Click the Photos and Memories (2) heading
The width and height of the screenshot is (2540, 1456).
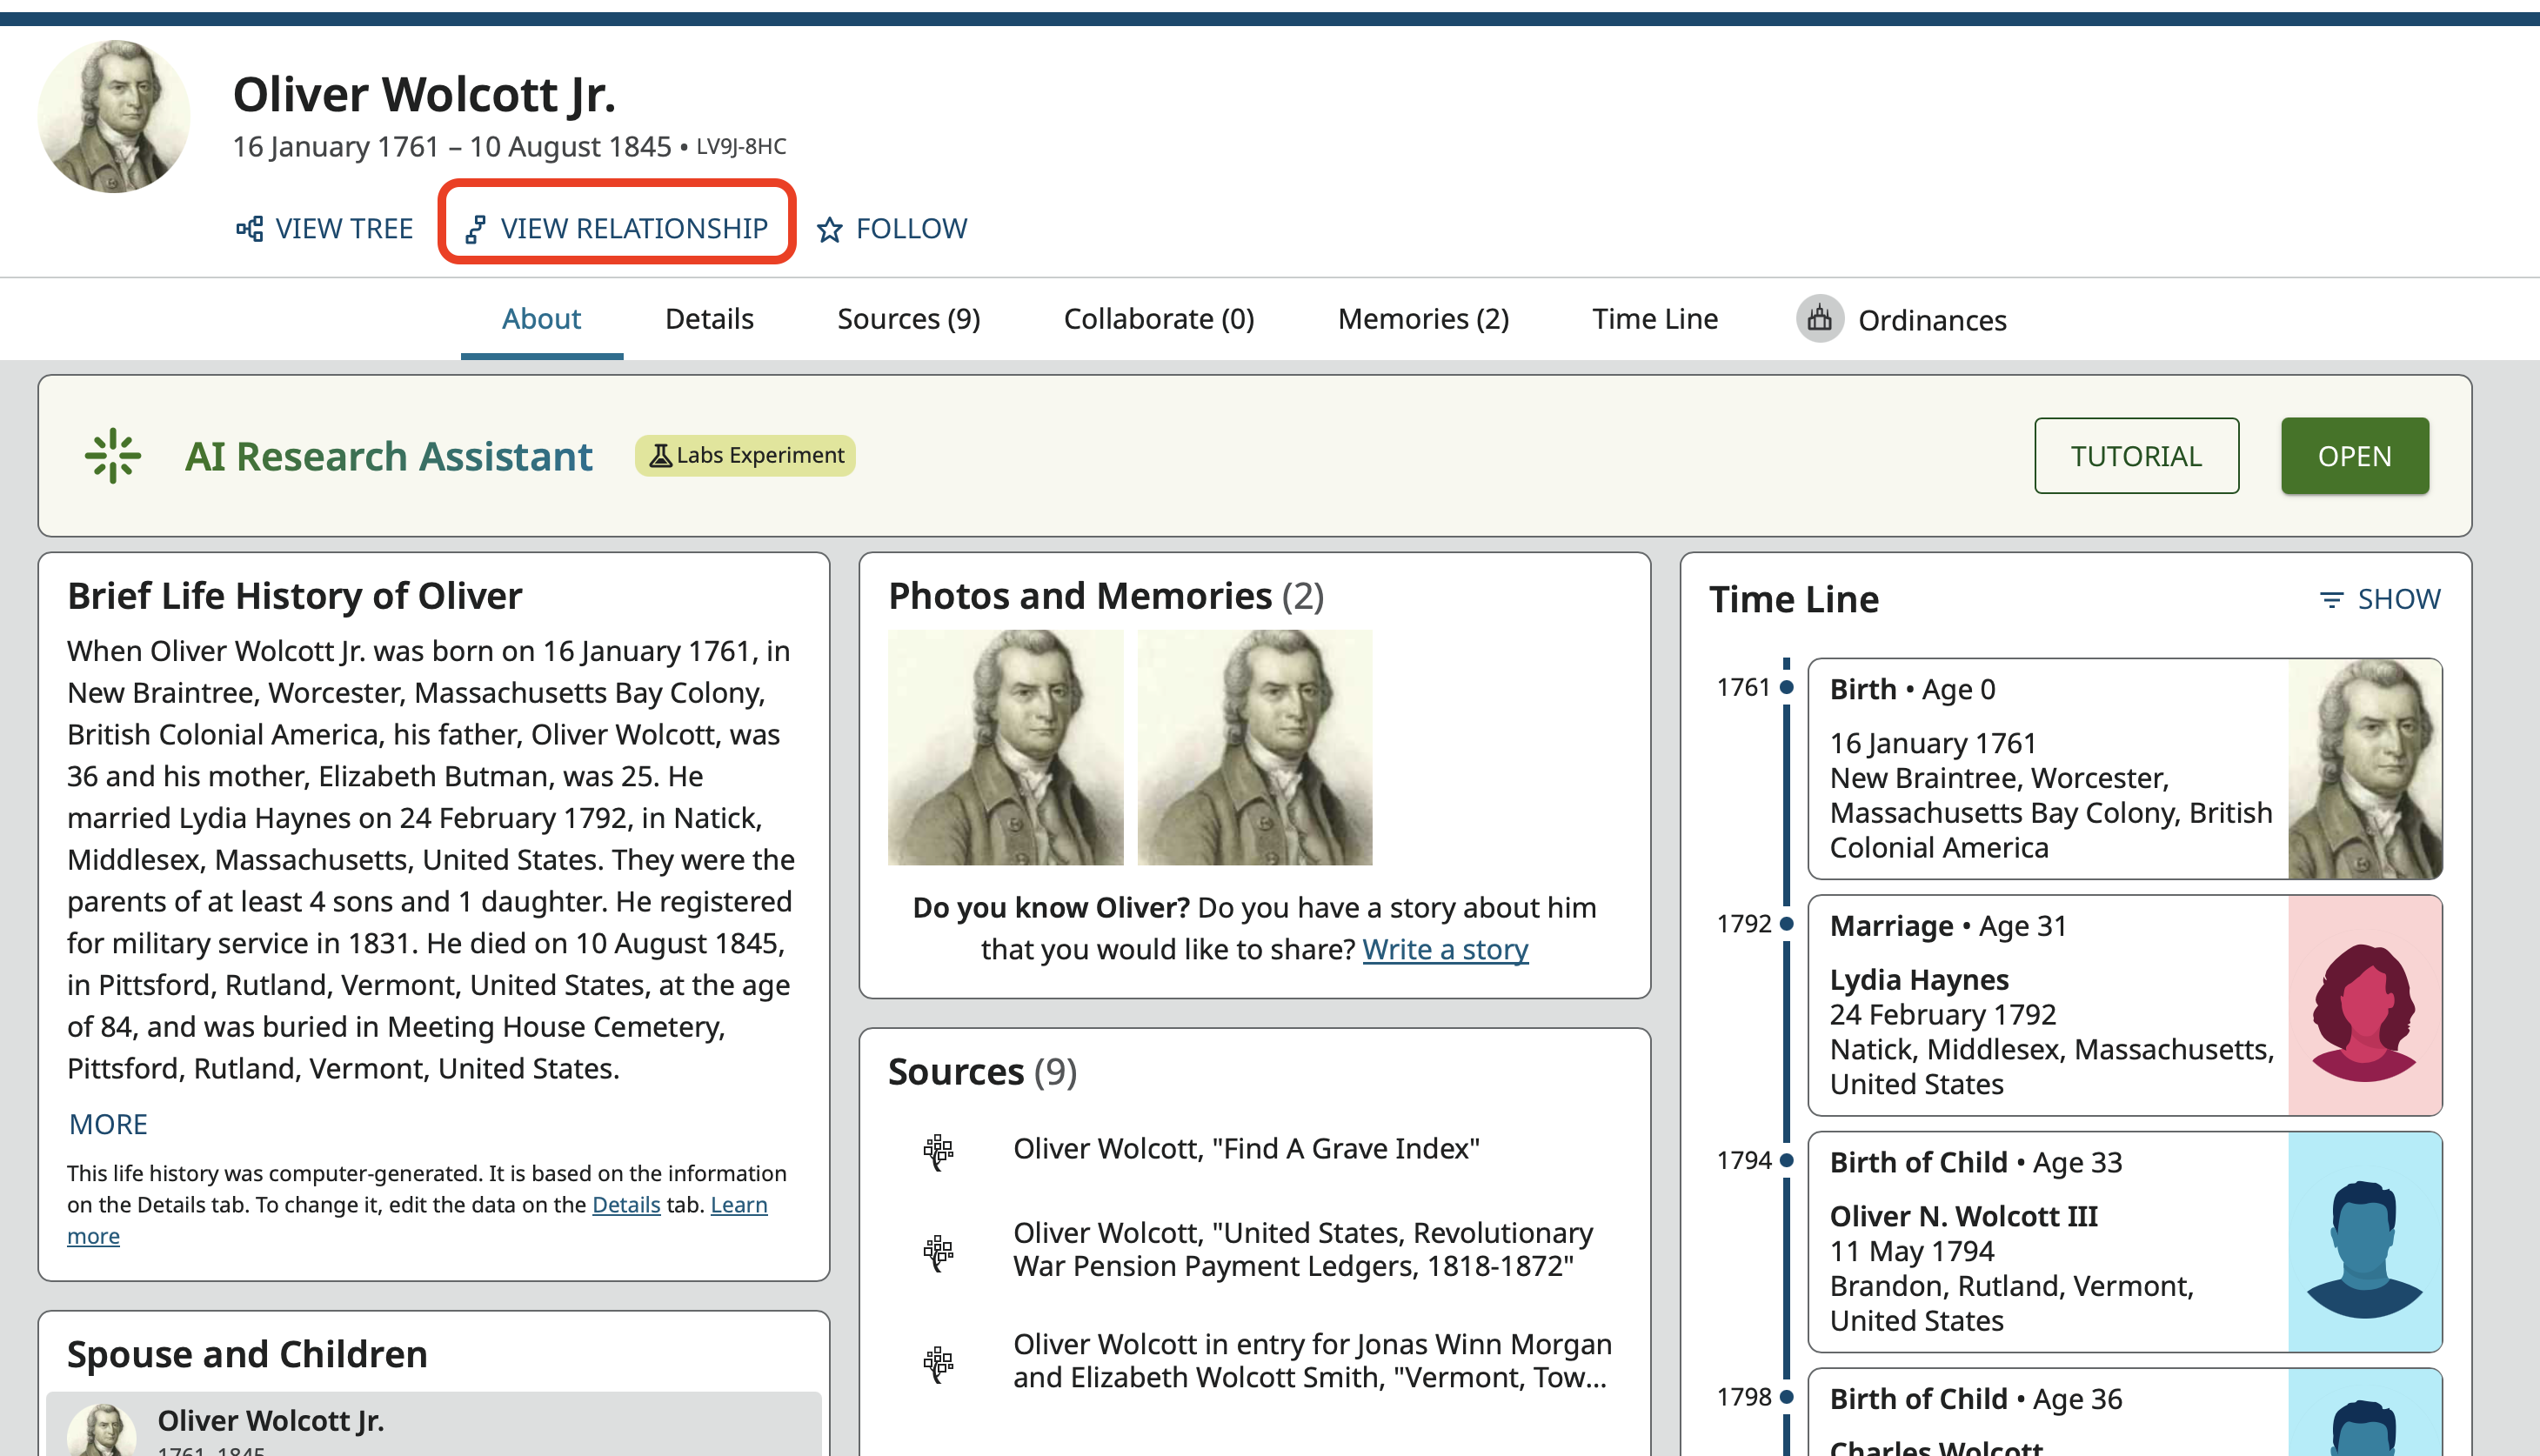pyautogui.click(x=1106, y=596)
